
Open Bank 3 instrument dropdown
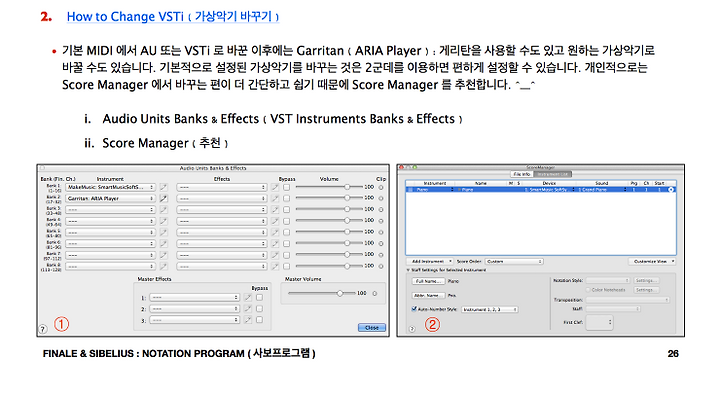(110, 209)
